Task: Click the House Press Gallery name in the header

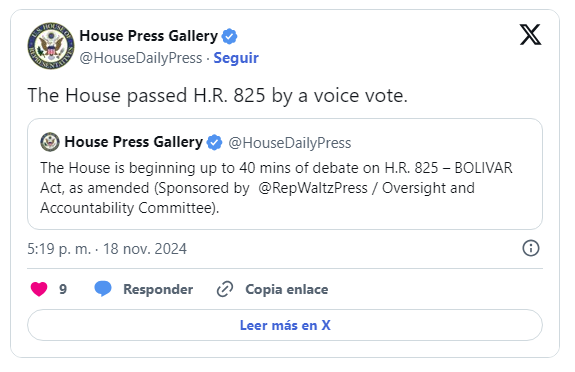Action: point(149,36)
